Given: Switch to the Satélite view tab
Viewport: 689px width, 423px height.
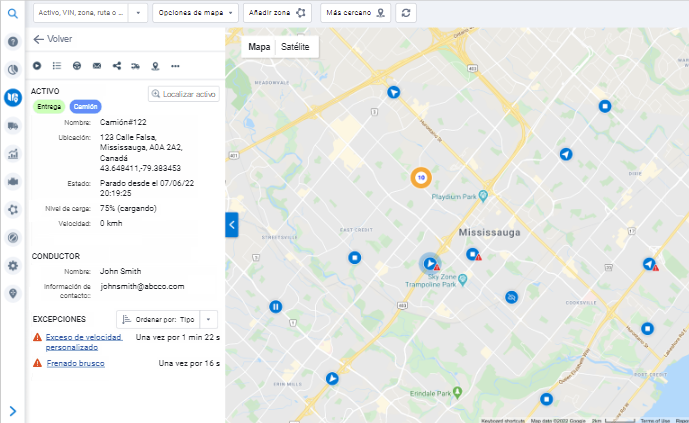Looking at the screenshot, I should coord(295,47).
